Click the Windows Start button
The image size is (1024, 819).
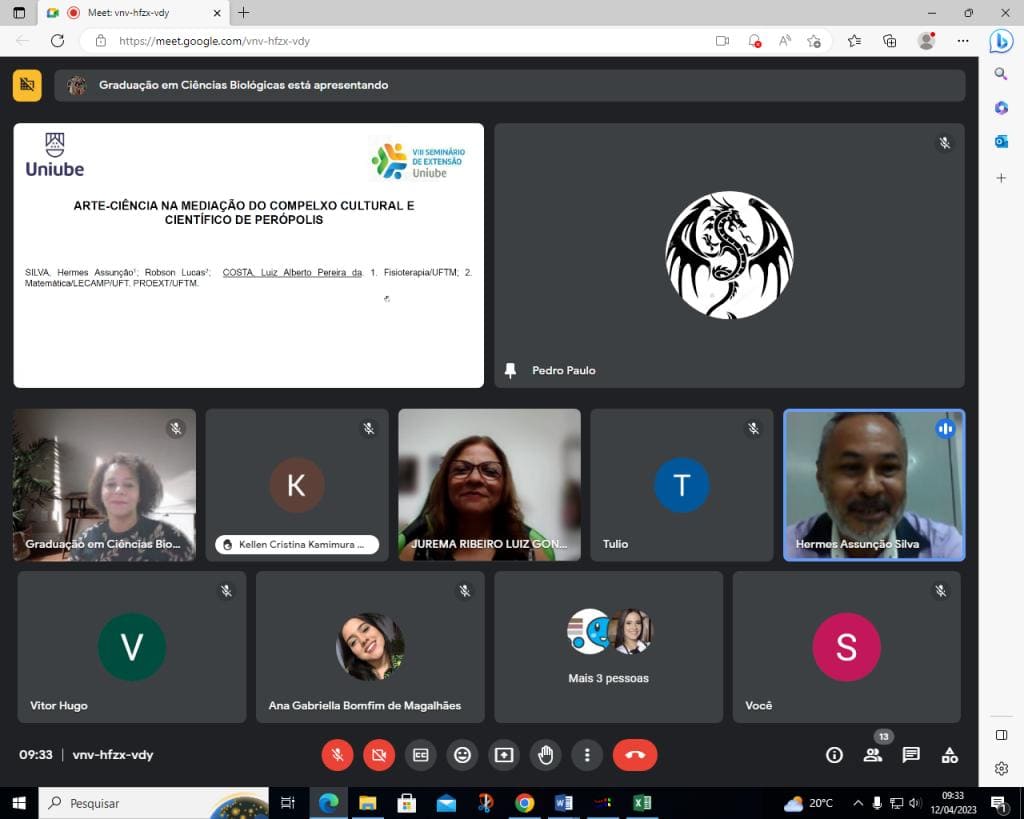tap(19, 803)
